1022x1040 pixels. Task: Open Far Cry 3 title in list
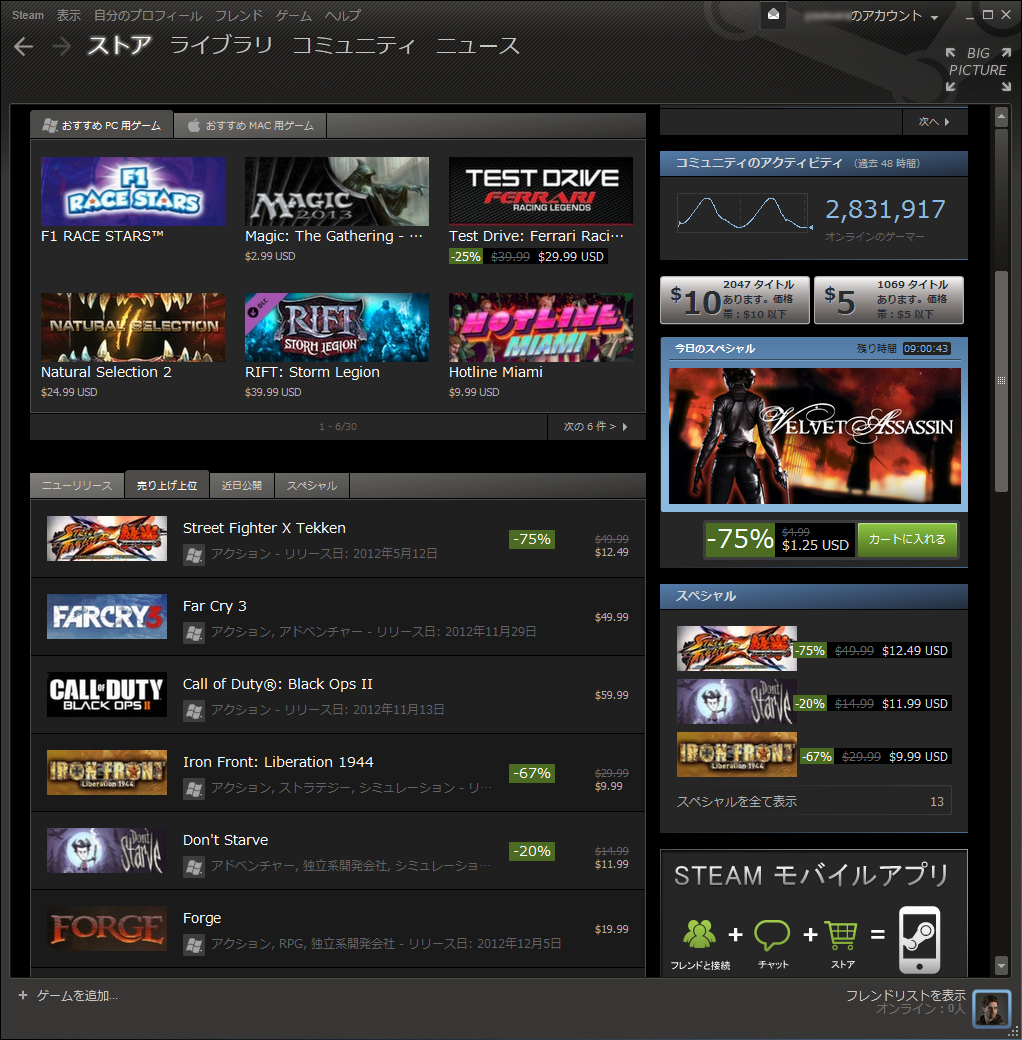pos(215,606)
